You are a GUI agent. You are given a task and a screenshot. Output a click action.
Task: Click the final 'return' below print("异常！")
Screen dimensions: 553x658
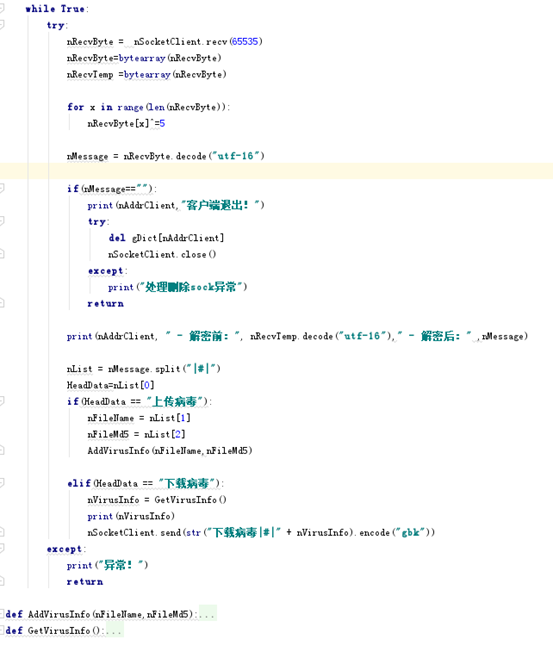pos(85,582)
